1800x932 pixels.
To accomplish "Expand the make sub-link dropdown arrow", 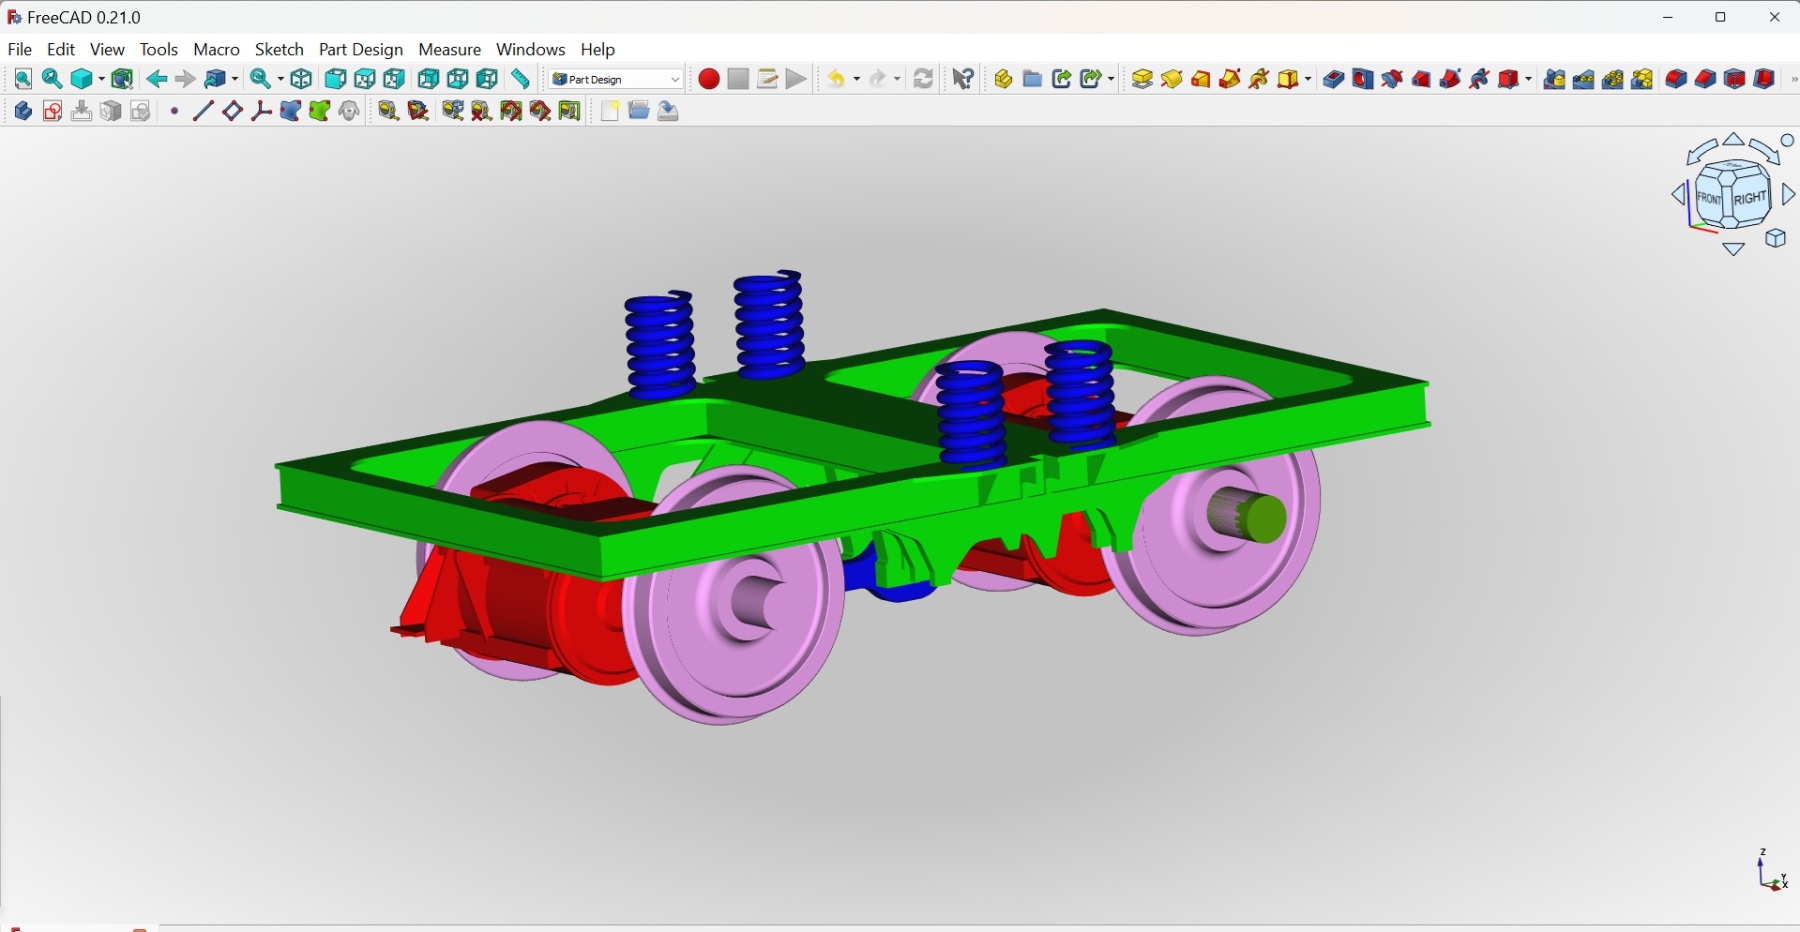I will 1111,79.
